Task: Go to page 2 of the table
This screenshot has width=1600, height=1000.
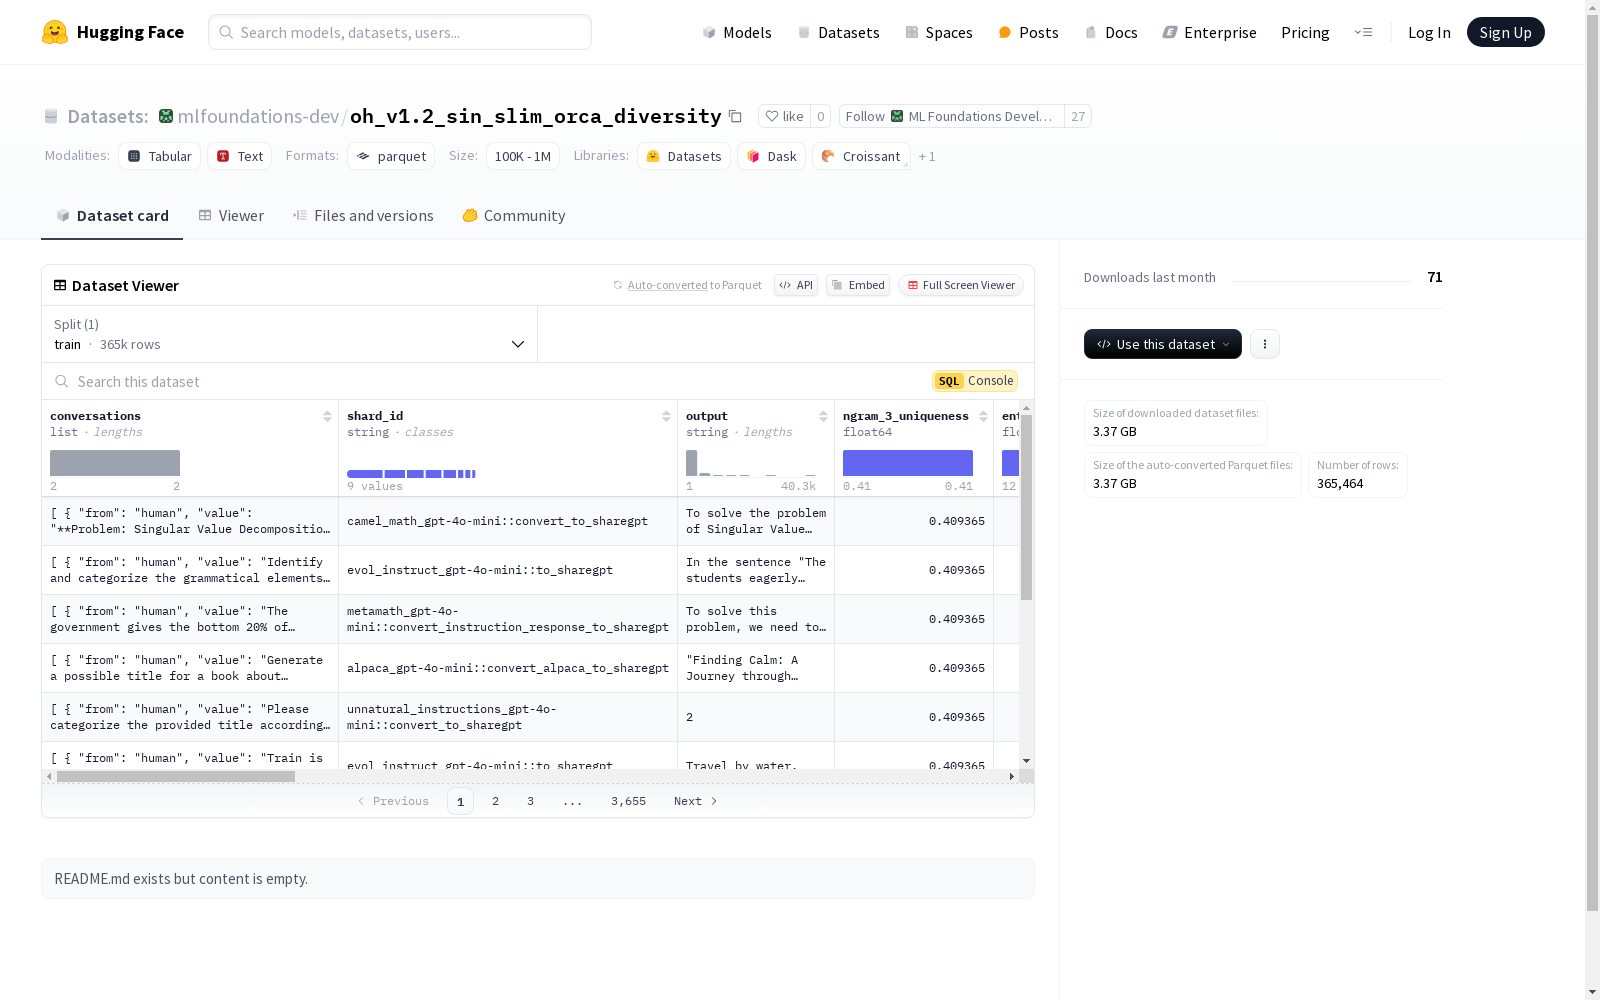Action: 495,801
